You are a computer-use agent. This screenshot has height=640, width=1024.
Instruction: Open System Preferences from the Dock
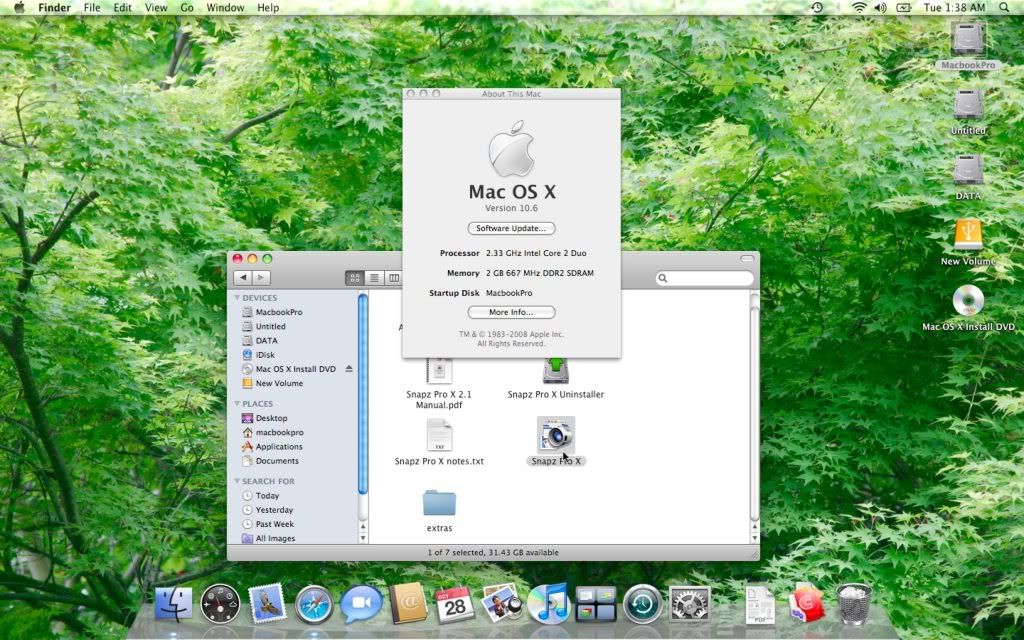coord(689,604)
